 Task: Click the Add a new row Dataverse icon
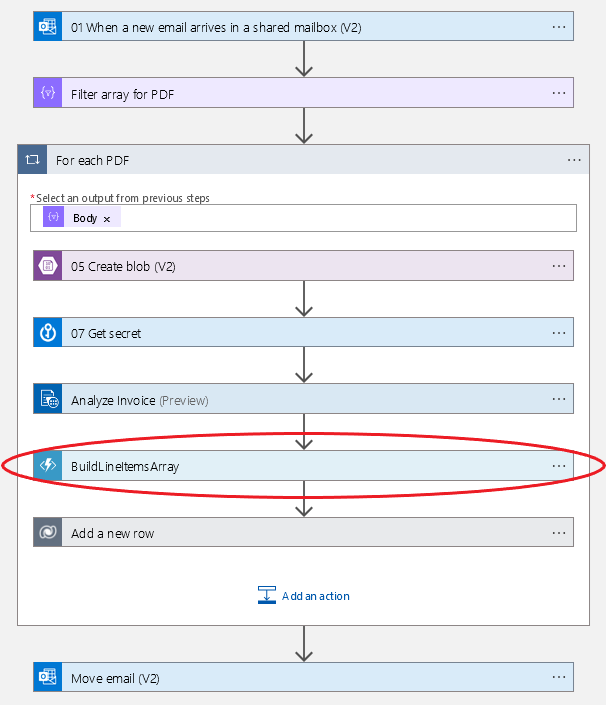coord(47,533)
